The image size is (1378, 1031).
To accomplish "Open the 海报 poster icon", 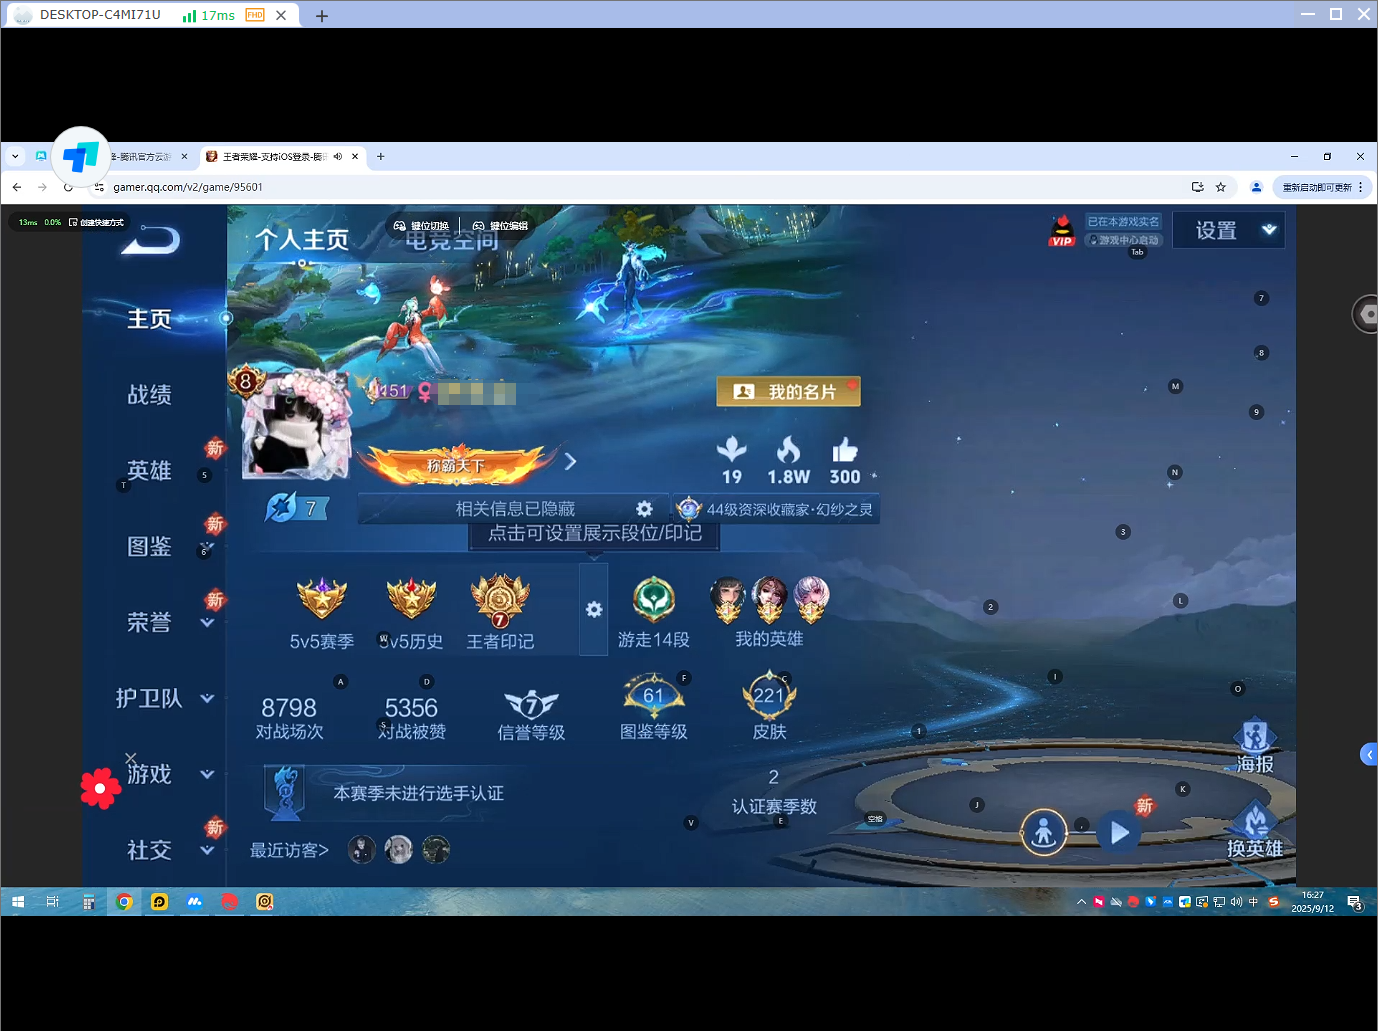I will pos(1255,746).
